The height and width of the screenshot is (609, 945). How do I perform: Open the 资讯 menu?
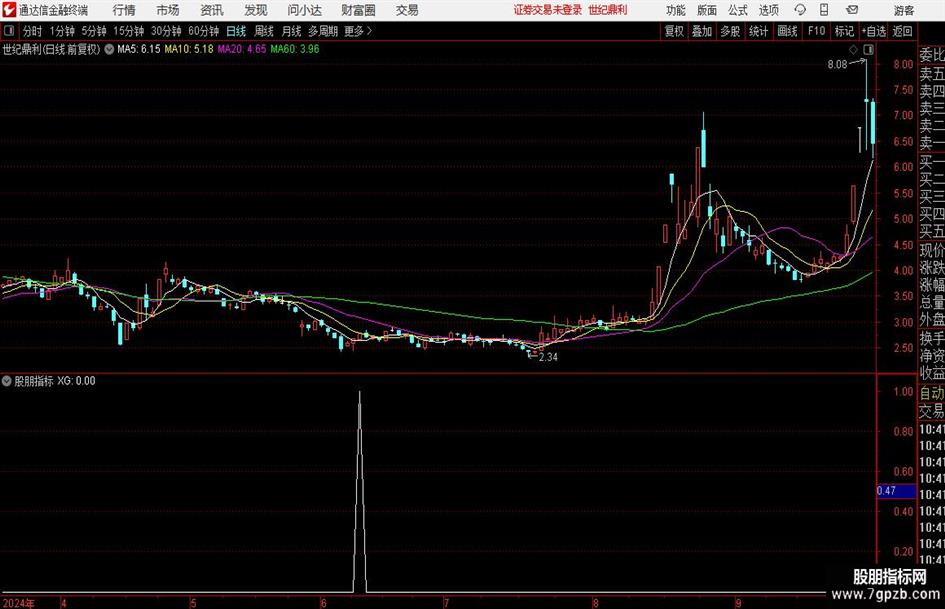point(212,10)
